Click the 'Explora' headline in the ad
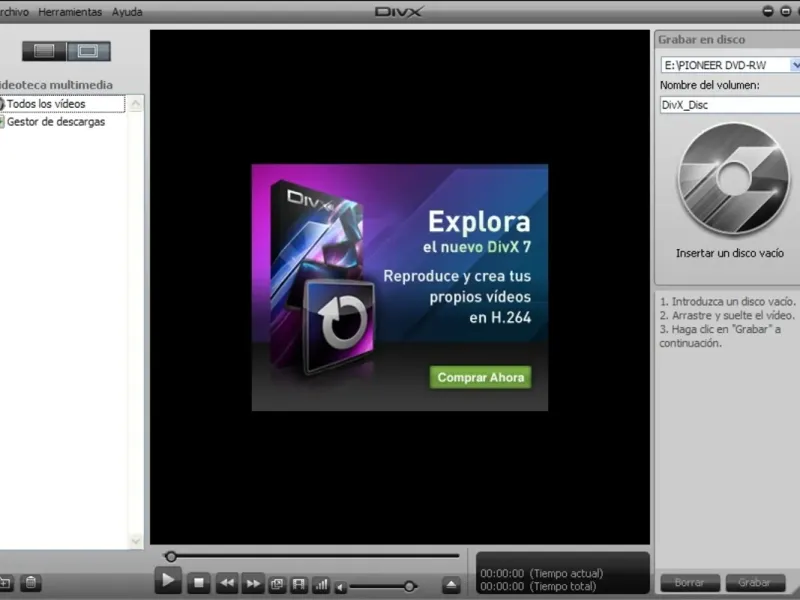This screenshot has width=800, height=600. click(x=479, y=222)
